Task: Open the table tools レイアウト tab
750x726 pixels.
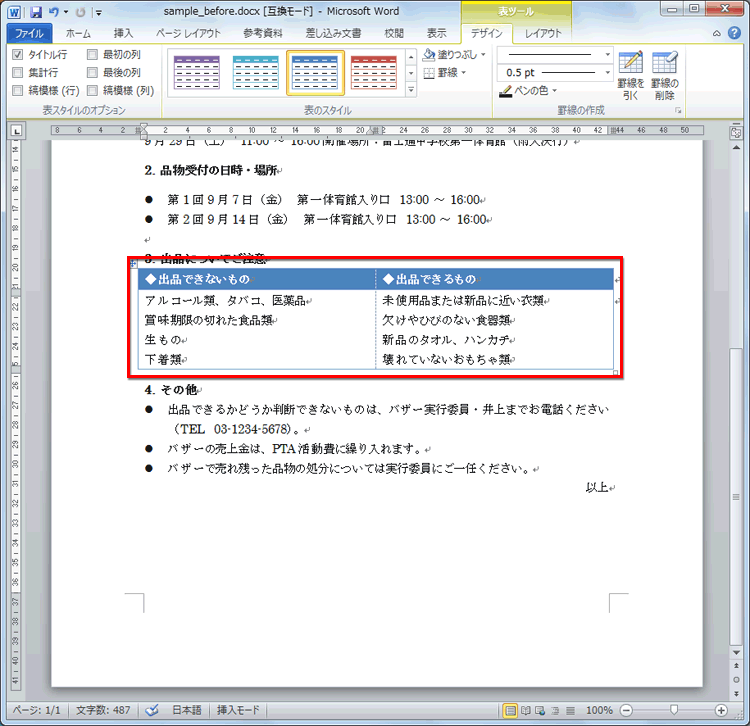Action: tap(543, 33)
